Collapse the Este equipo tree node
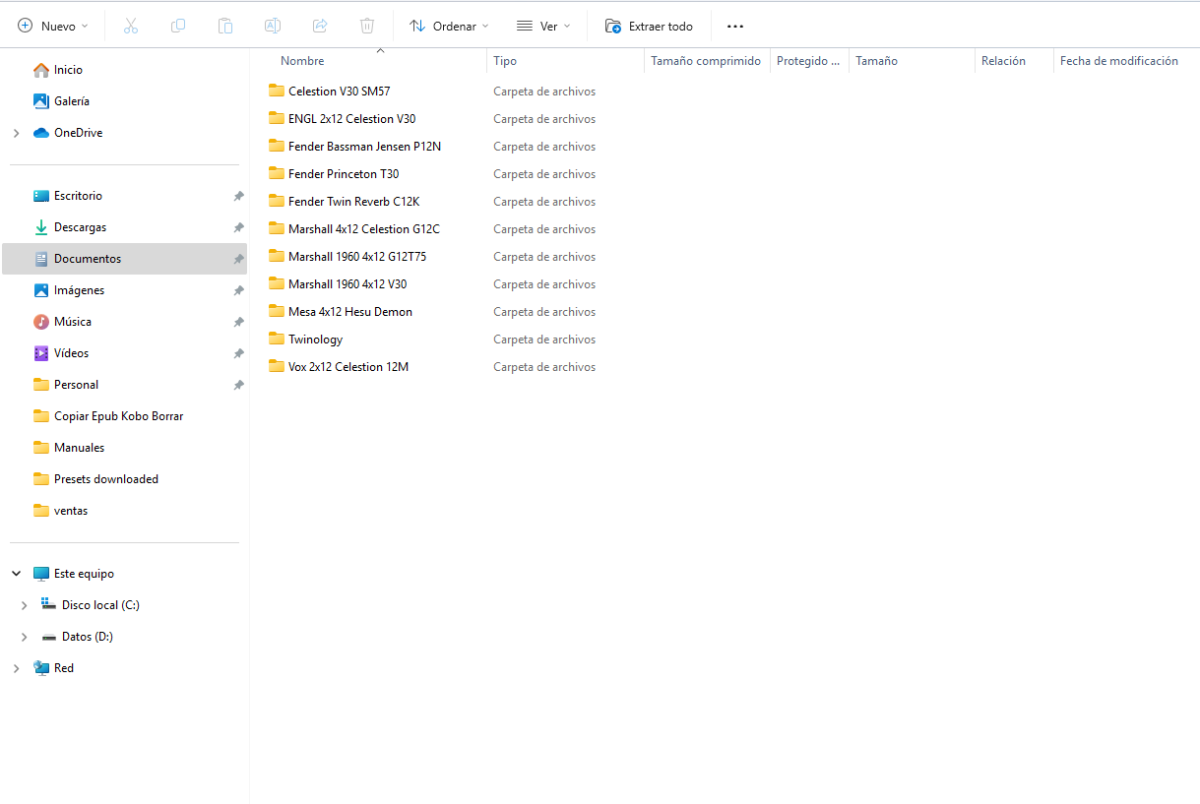The height and width of the screenshot is (804, 1200). 16,574
